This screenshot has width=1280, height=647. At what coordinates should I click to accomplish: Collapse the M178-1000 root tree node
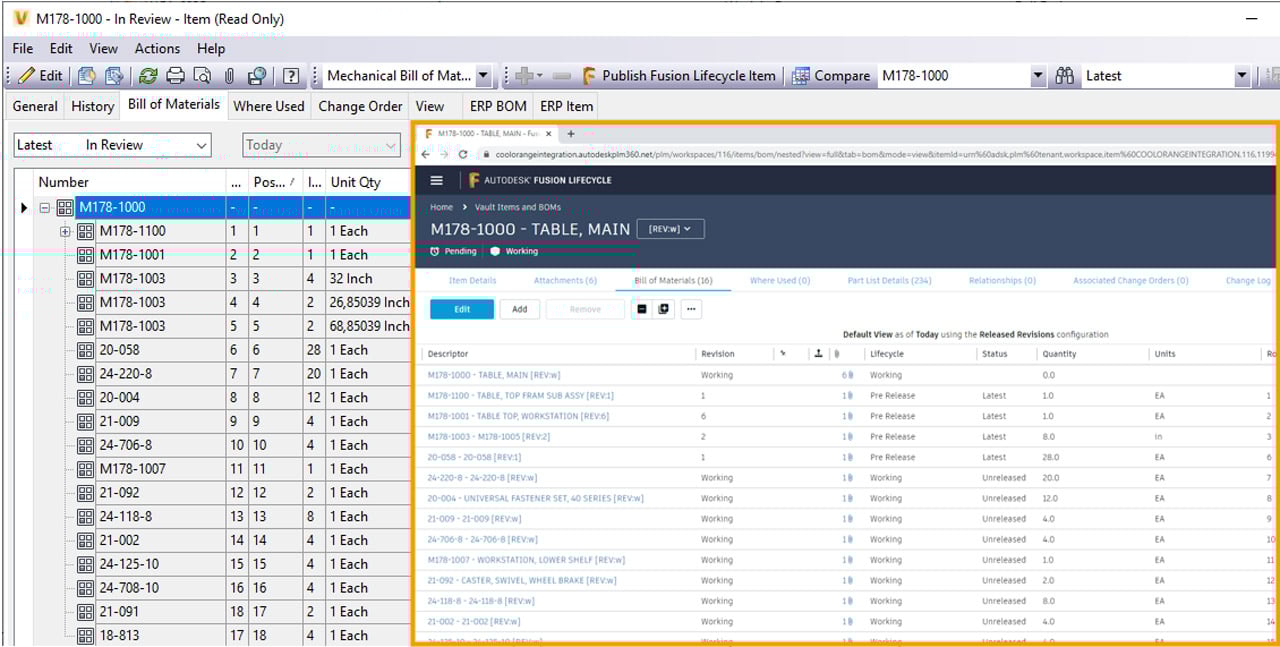44,208
